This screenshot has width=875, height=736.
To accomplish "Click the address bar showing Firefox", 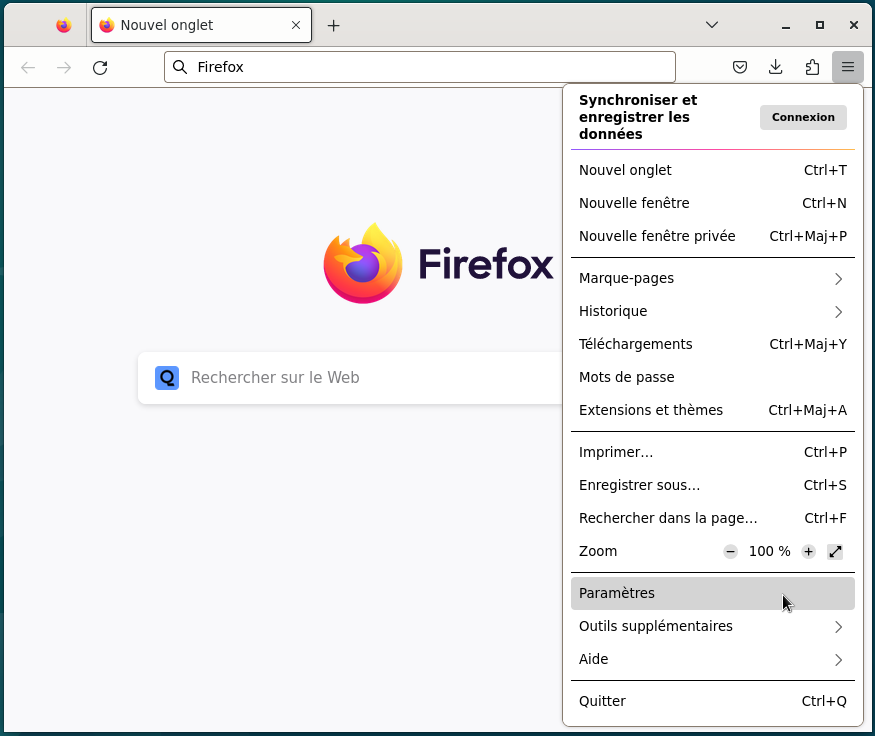I will pyautogui.click(x=420, y=67).
